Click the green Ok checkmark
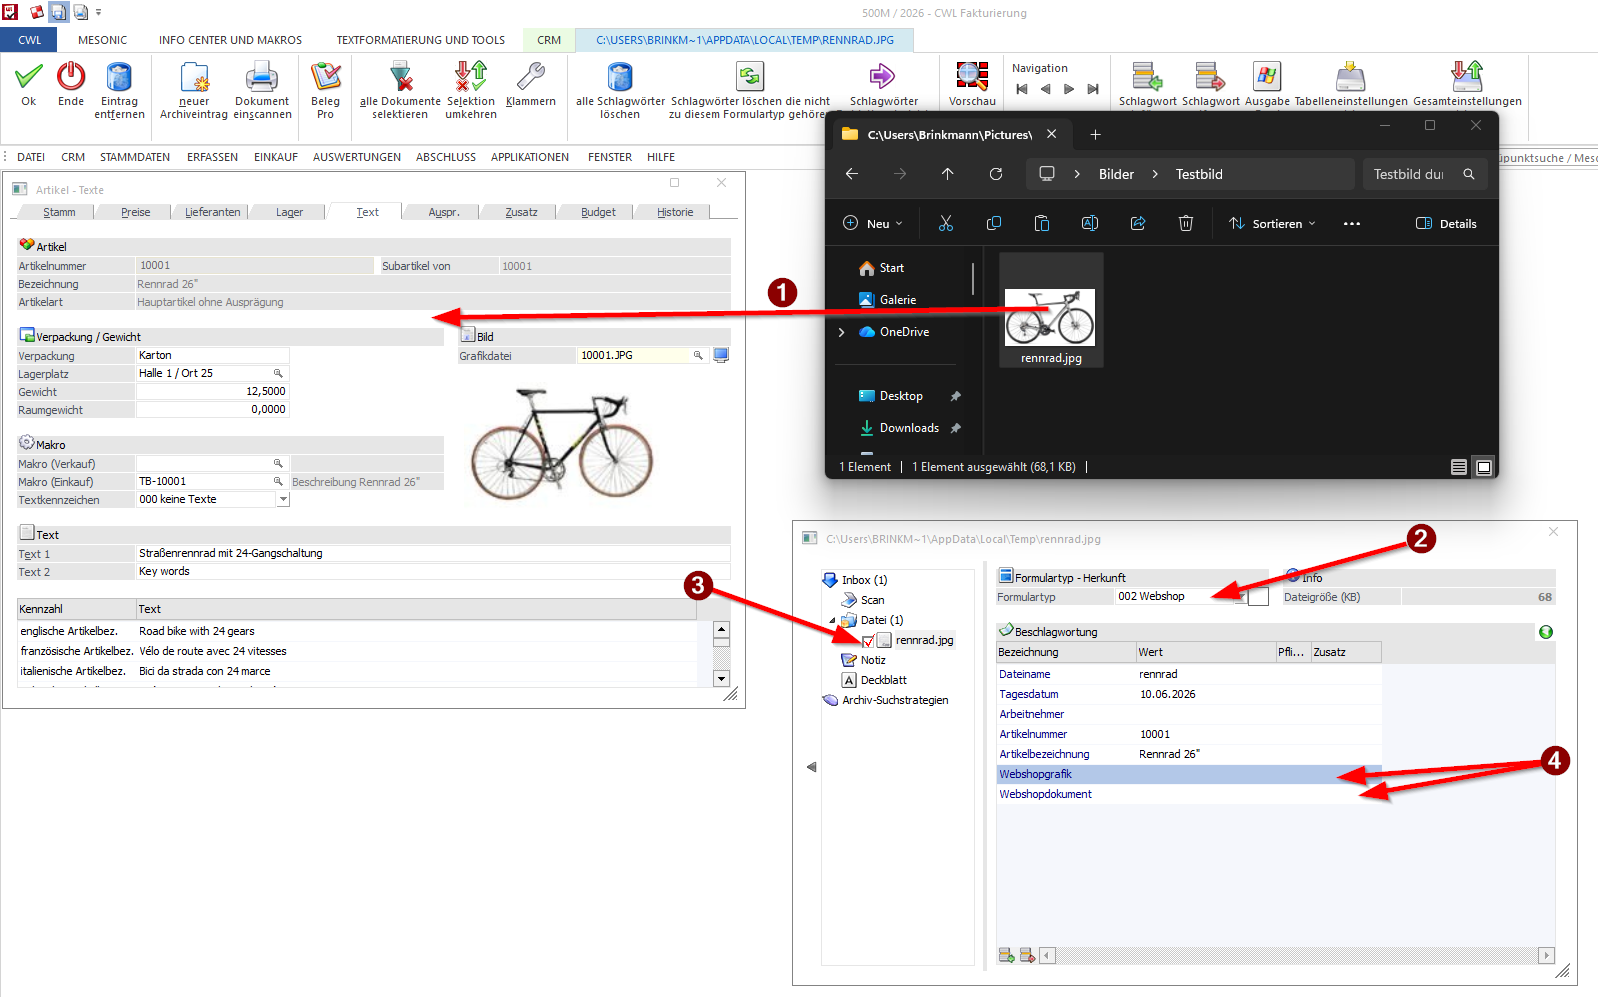 click(x=29, y=76)
